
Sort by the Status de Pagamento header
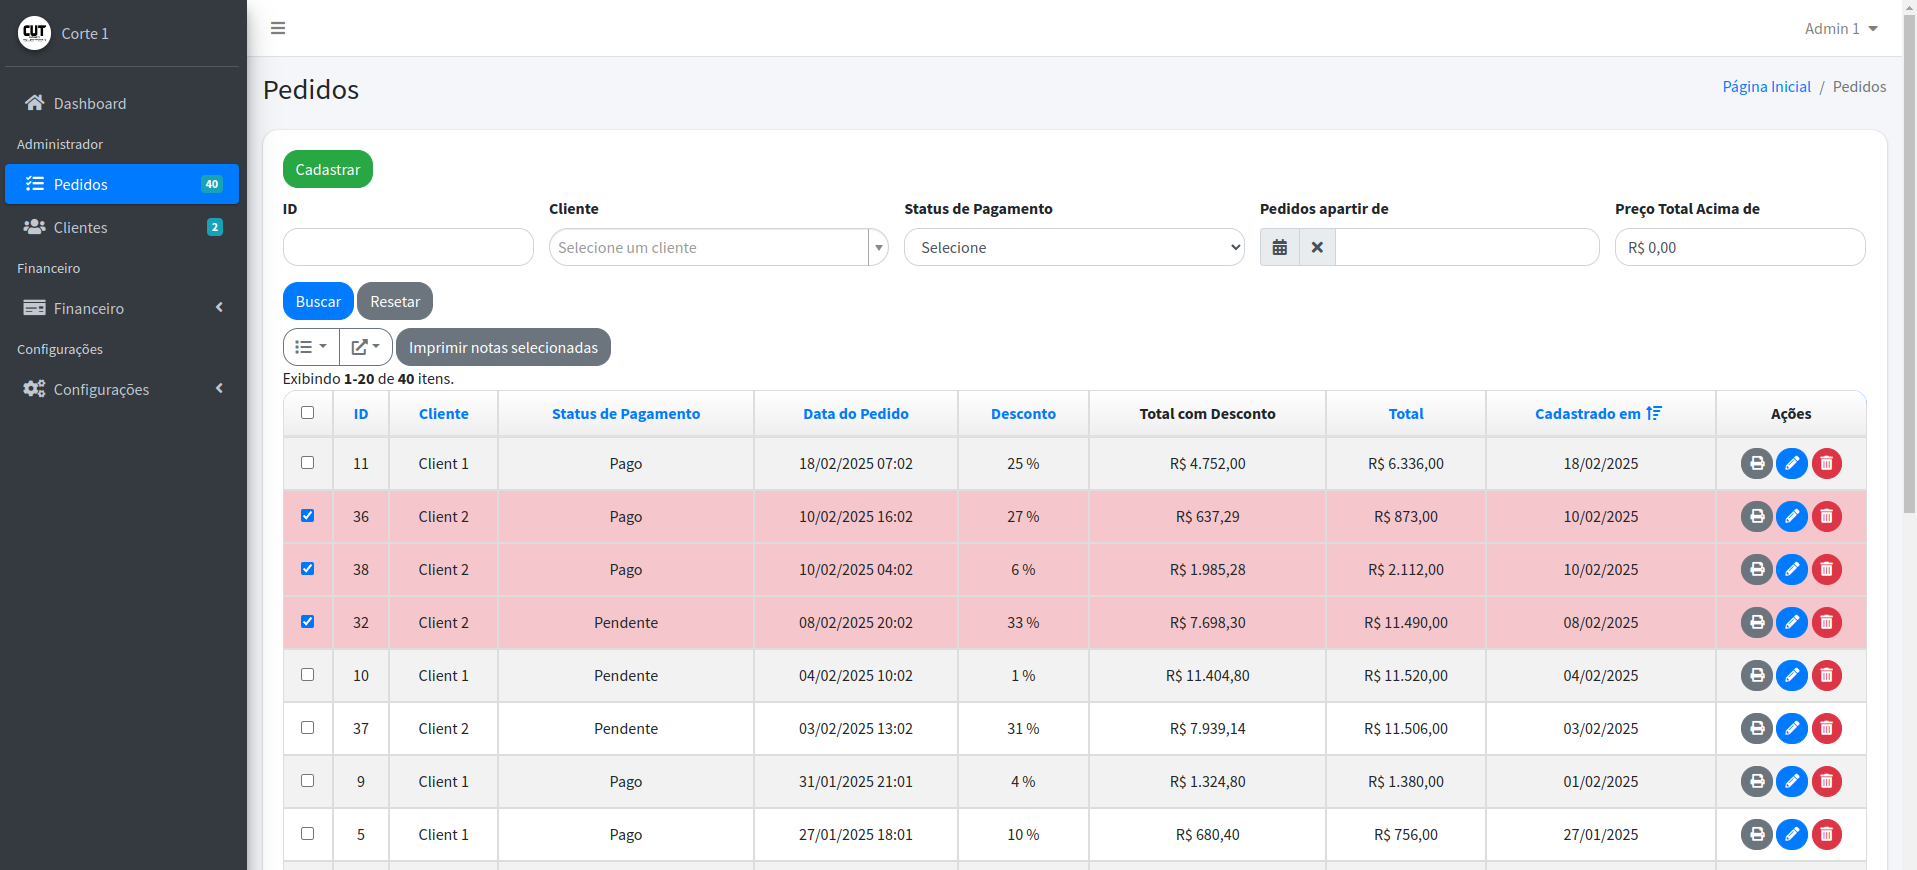(x=626, y=414)
